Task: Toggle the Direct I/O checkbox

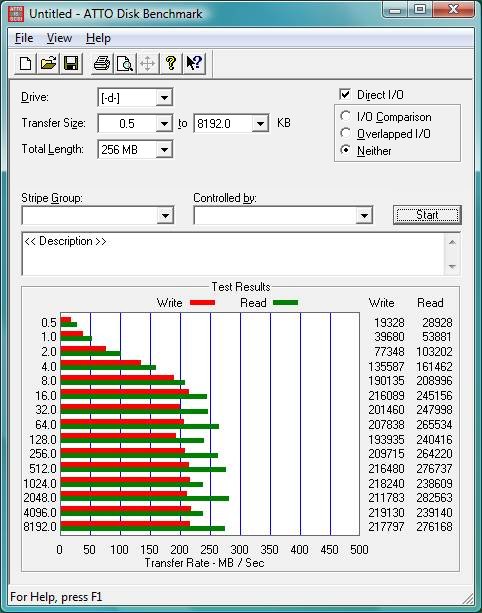Action: coord(345,94)
